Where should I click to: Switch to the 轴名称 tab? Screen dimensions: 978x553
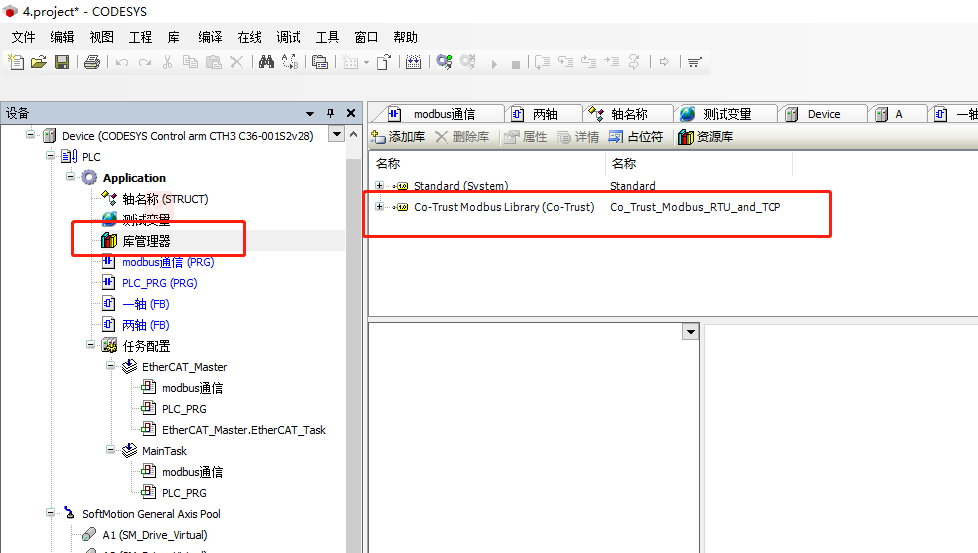click(627, 114)
